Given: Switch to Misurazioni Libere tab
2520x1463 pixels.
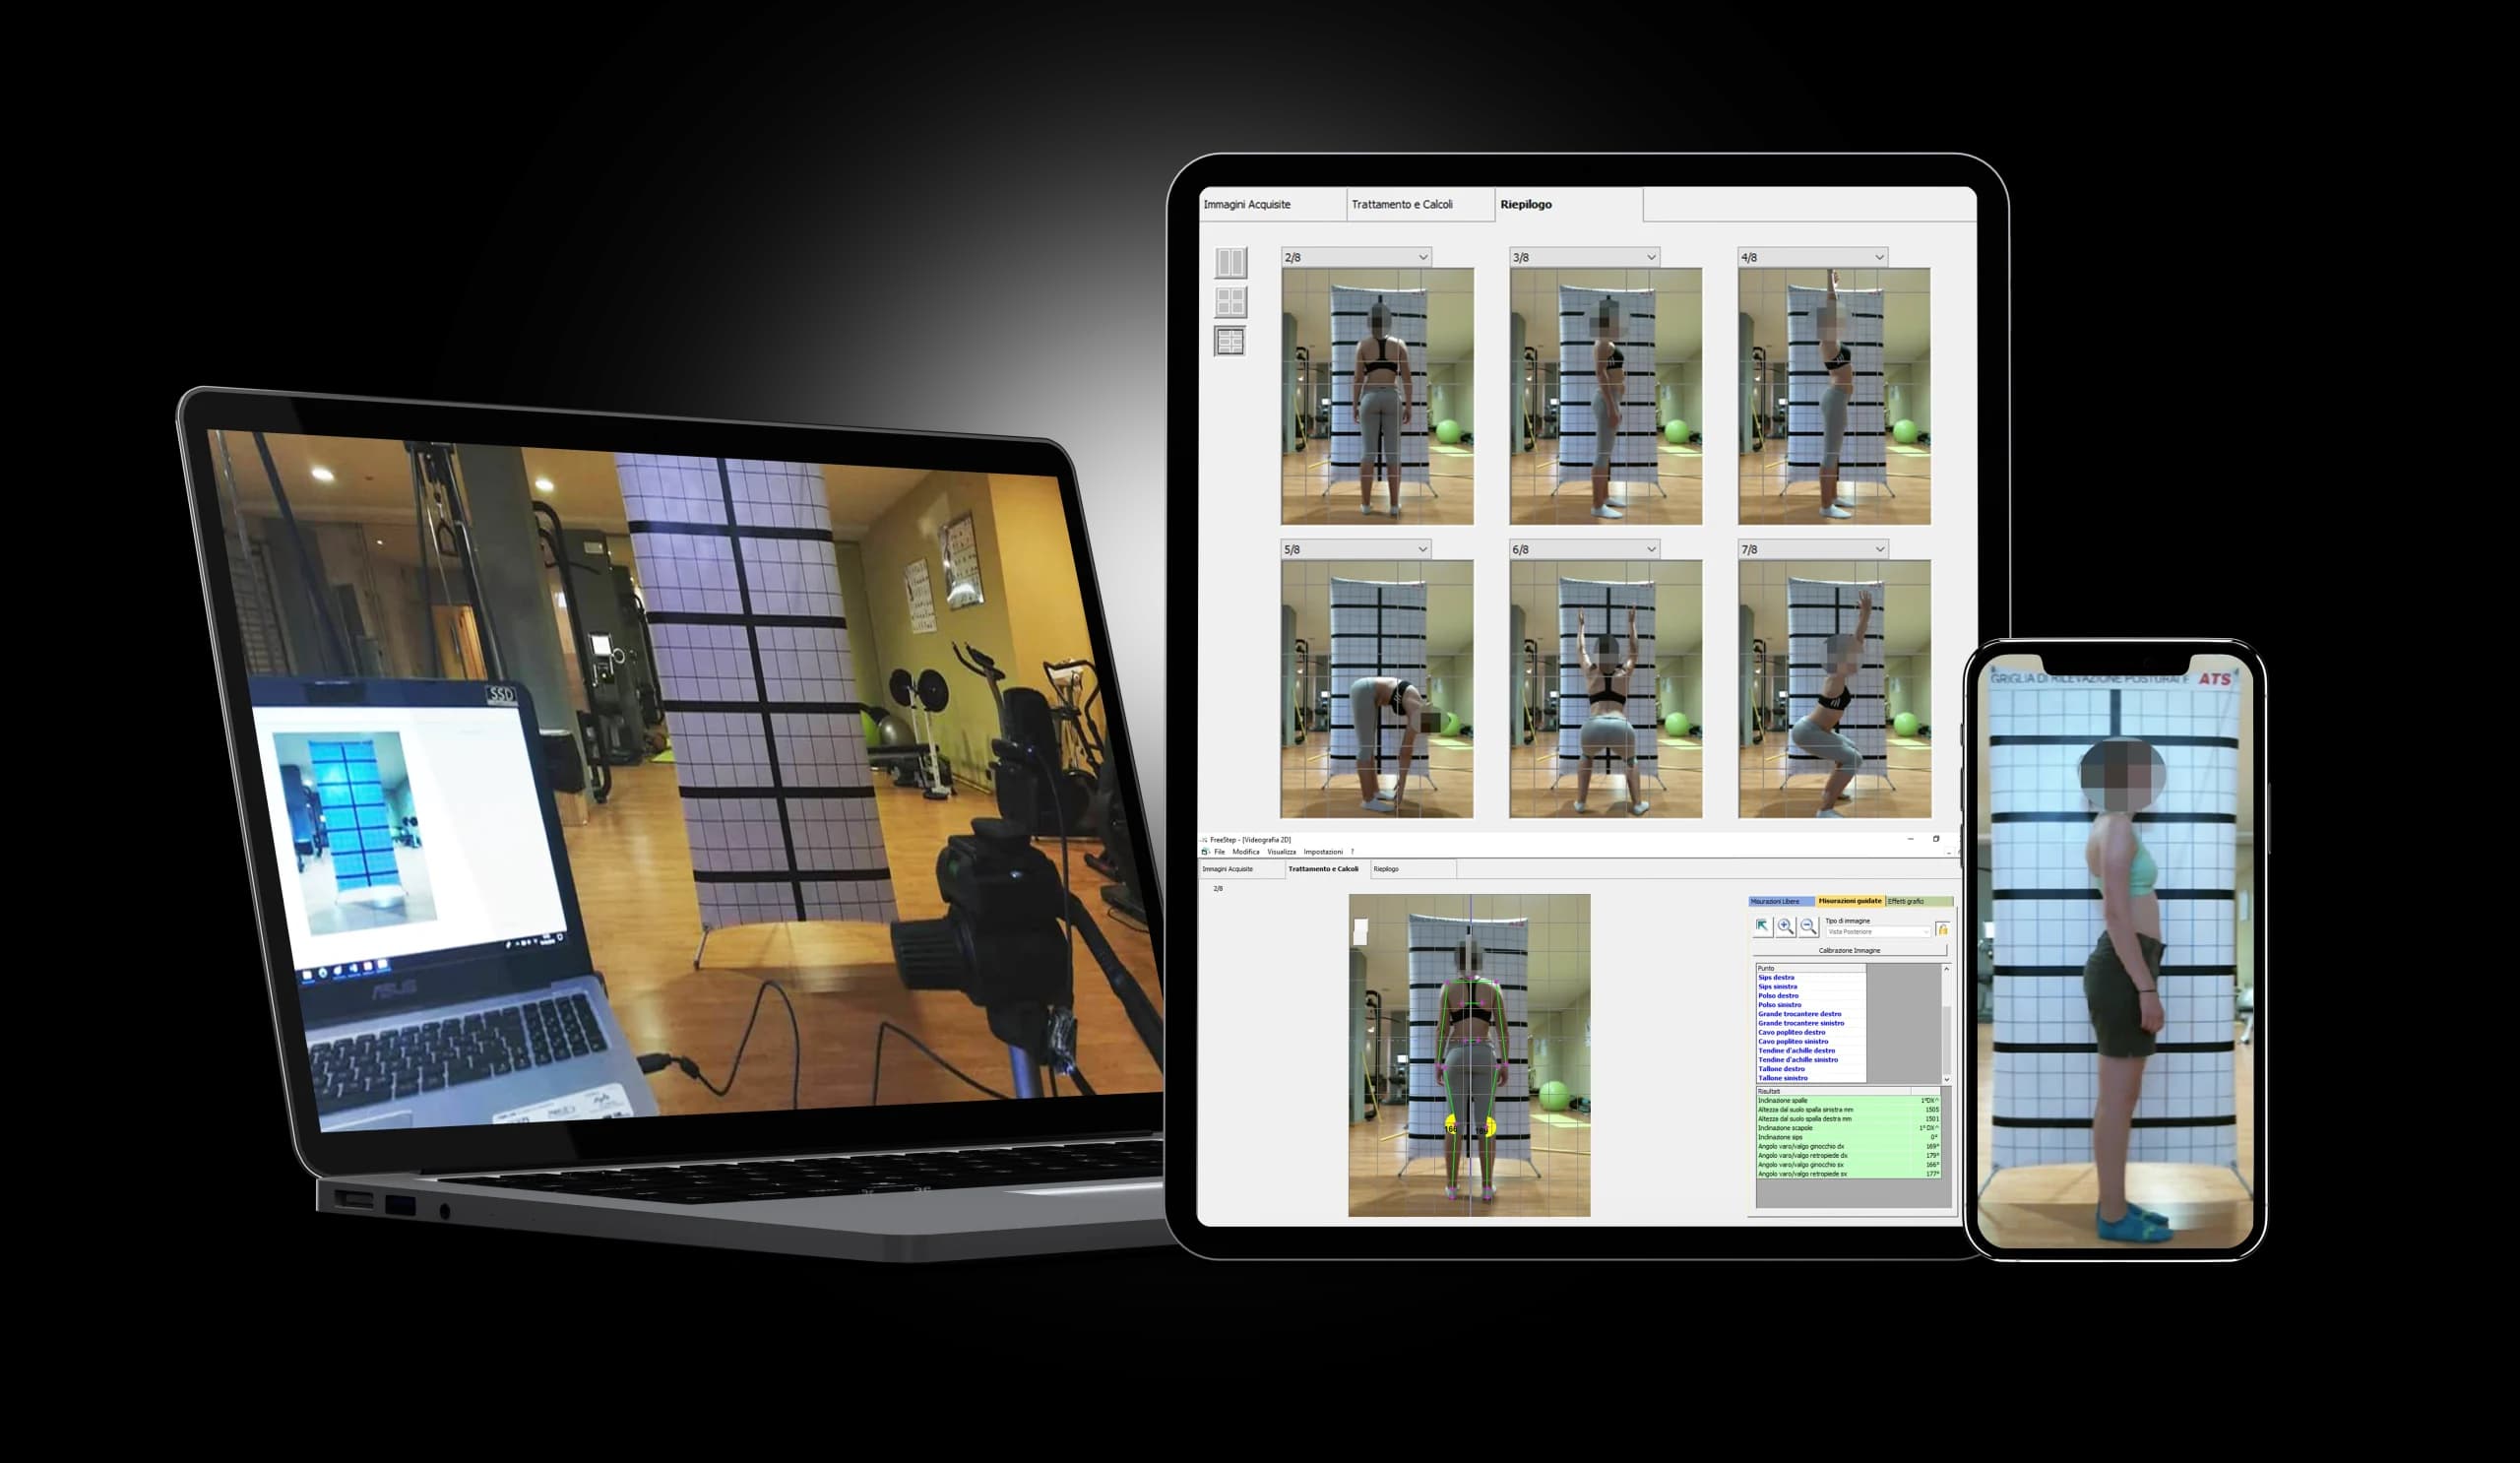Looking at the screenshot, I should point(1775,901).
